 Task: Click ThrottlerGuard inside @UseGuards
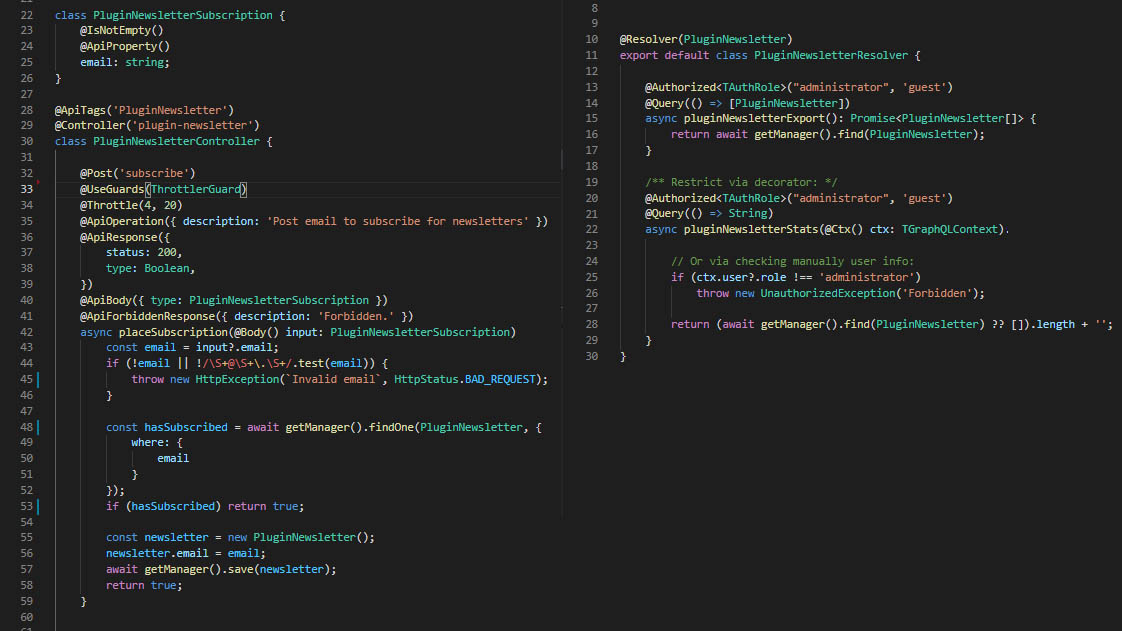pos(195,190)
